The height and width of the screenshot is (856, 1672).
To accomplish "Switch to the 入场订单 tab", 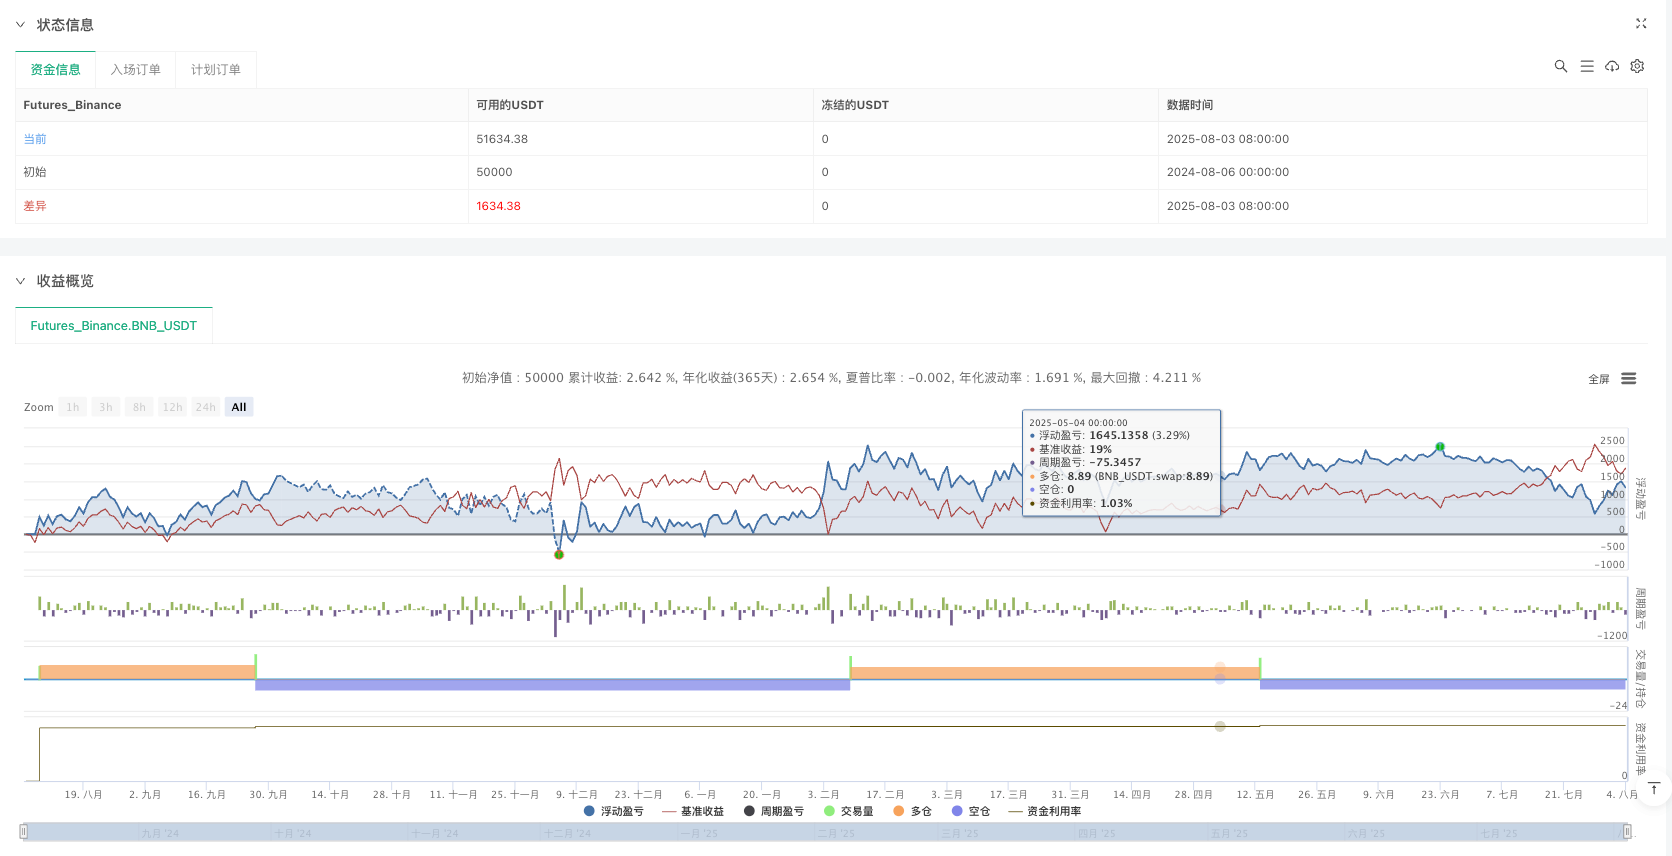I will 135,70.
